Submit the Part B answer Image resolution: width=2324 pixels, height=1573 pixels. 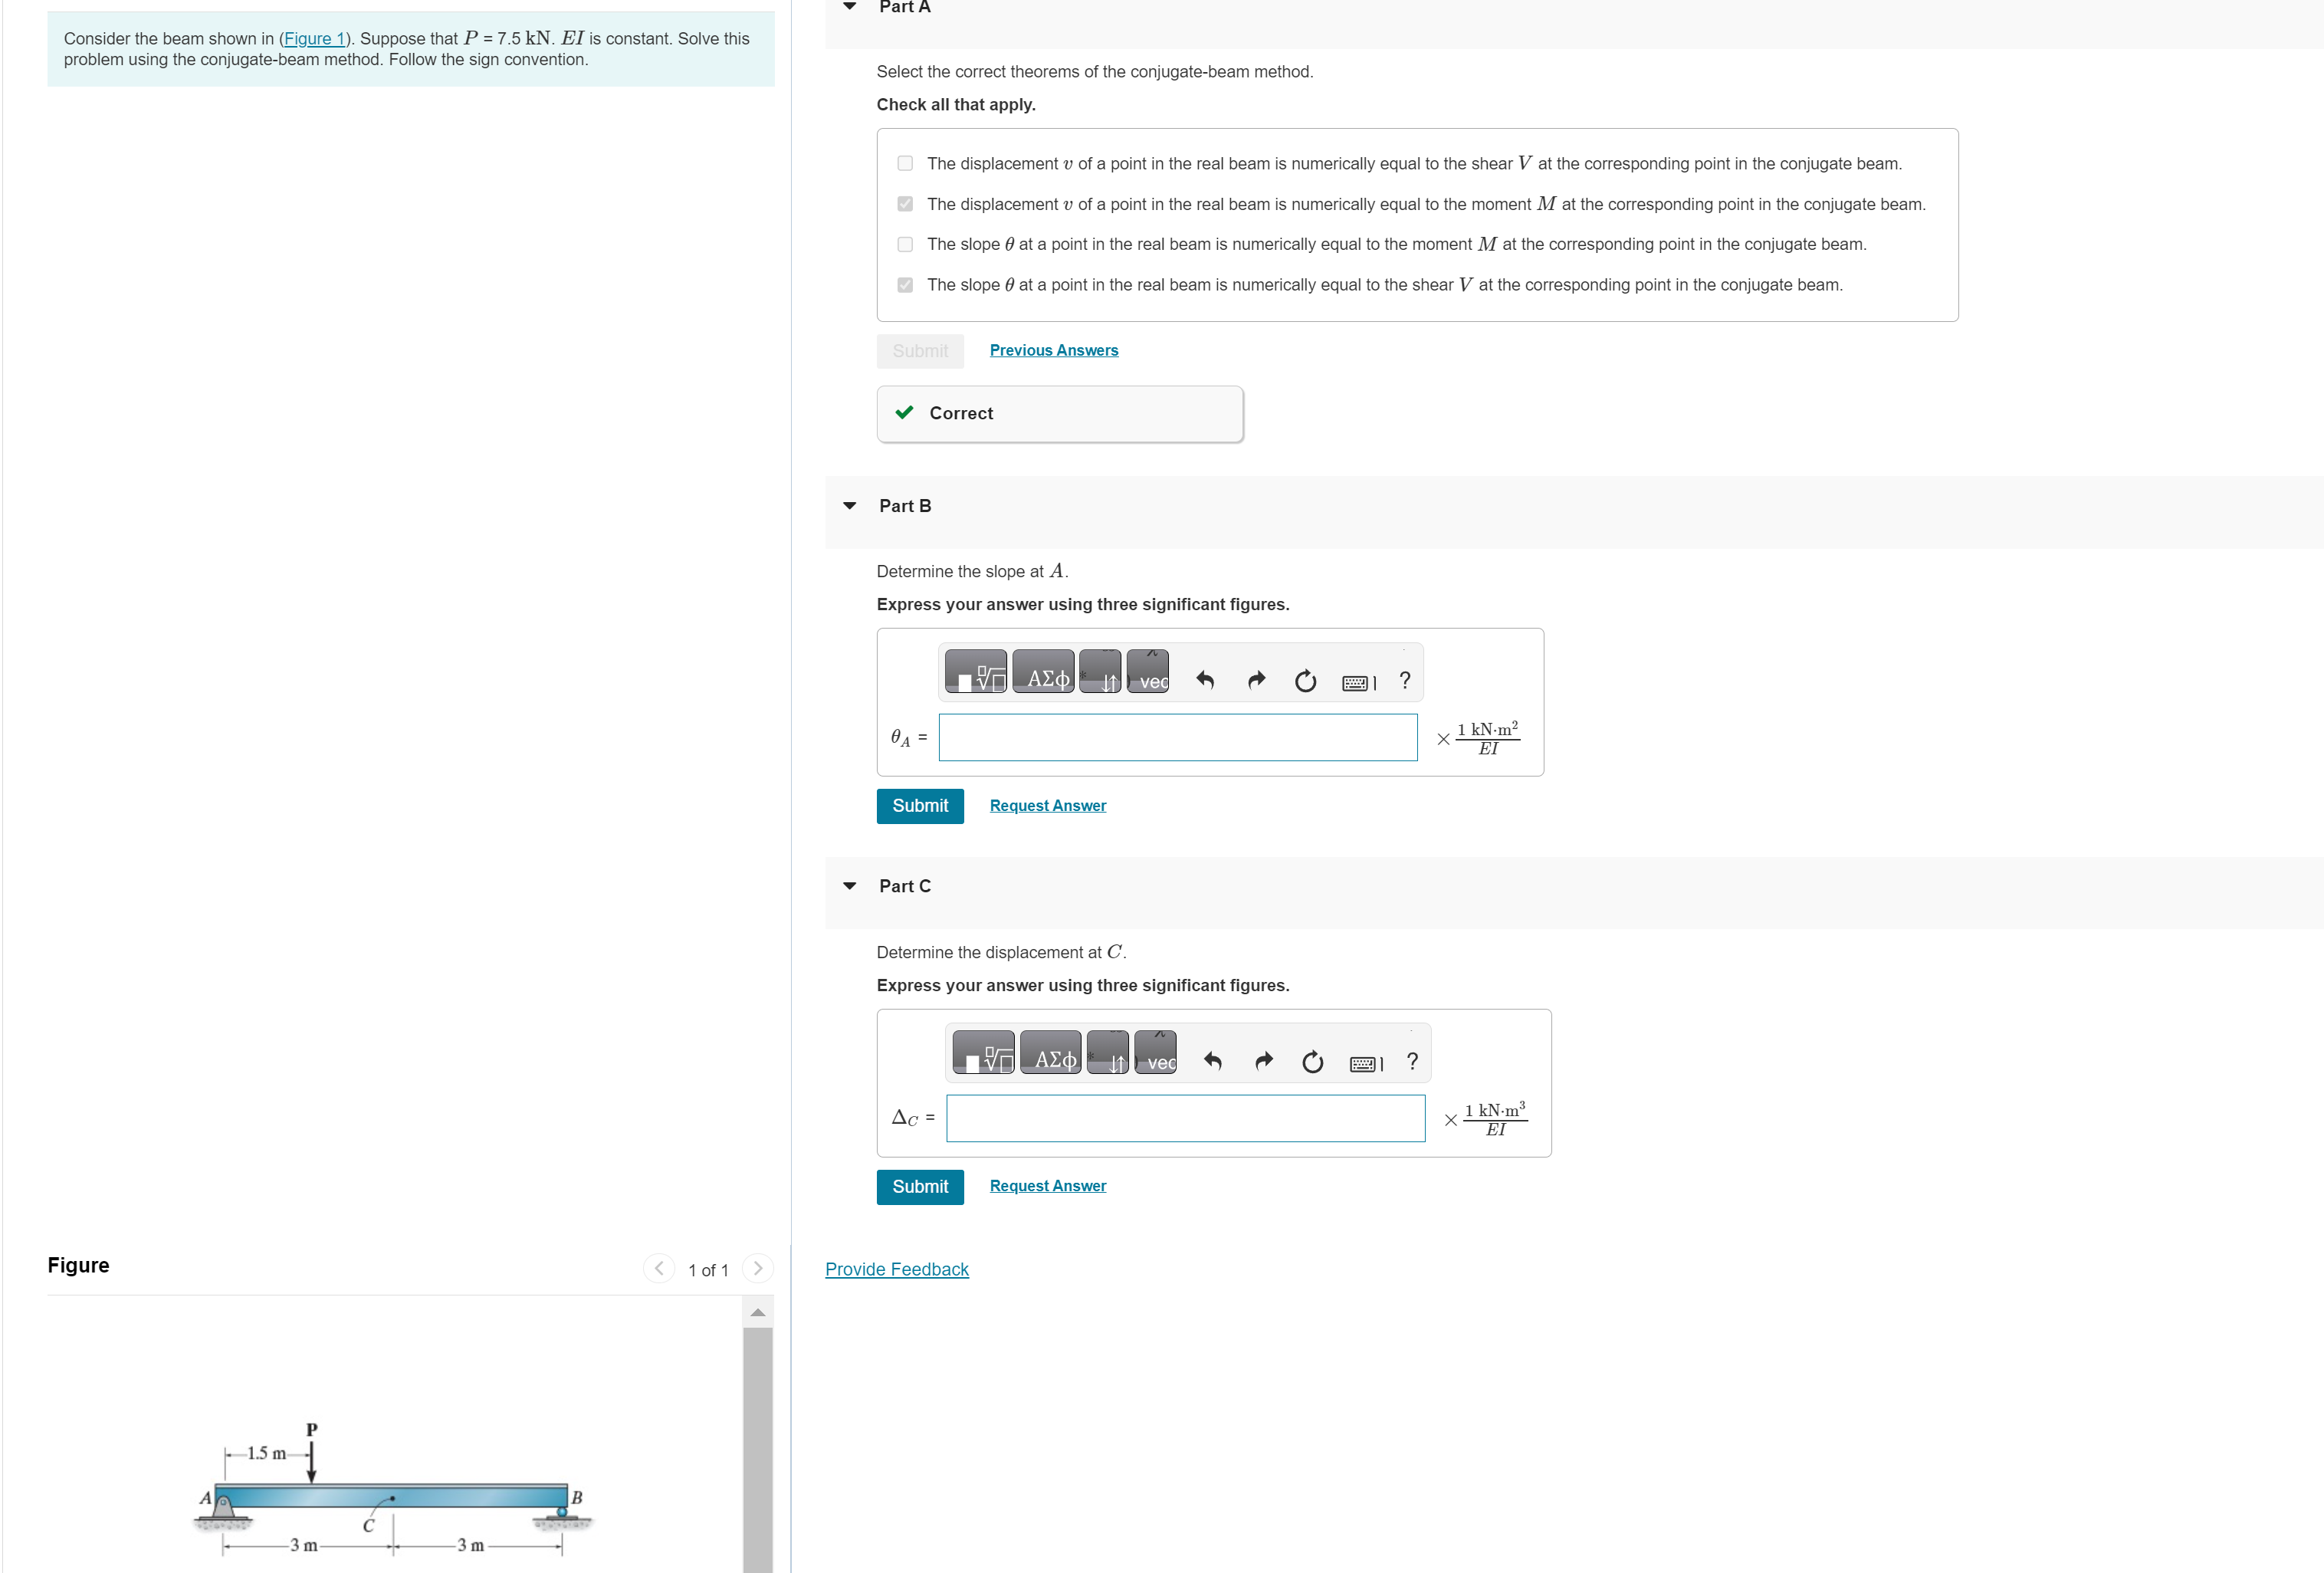[919, 806]
